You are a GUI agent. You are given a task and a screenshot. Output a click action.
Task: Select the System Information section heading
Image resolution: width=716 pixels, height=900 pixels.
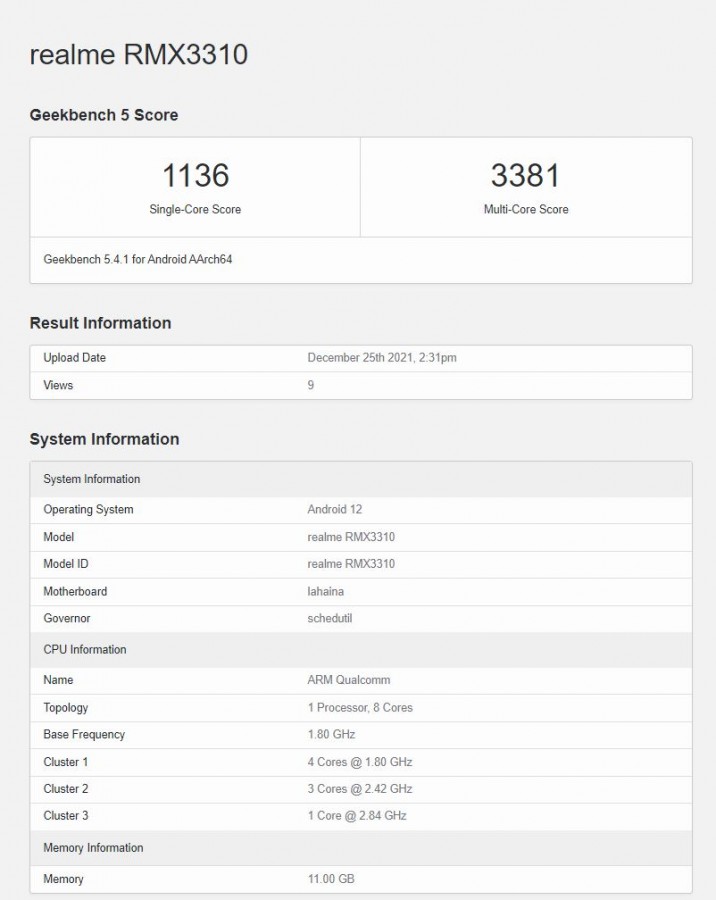pos(104,439)
